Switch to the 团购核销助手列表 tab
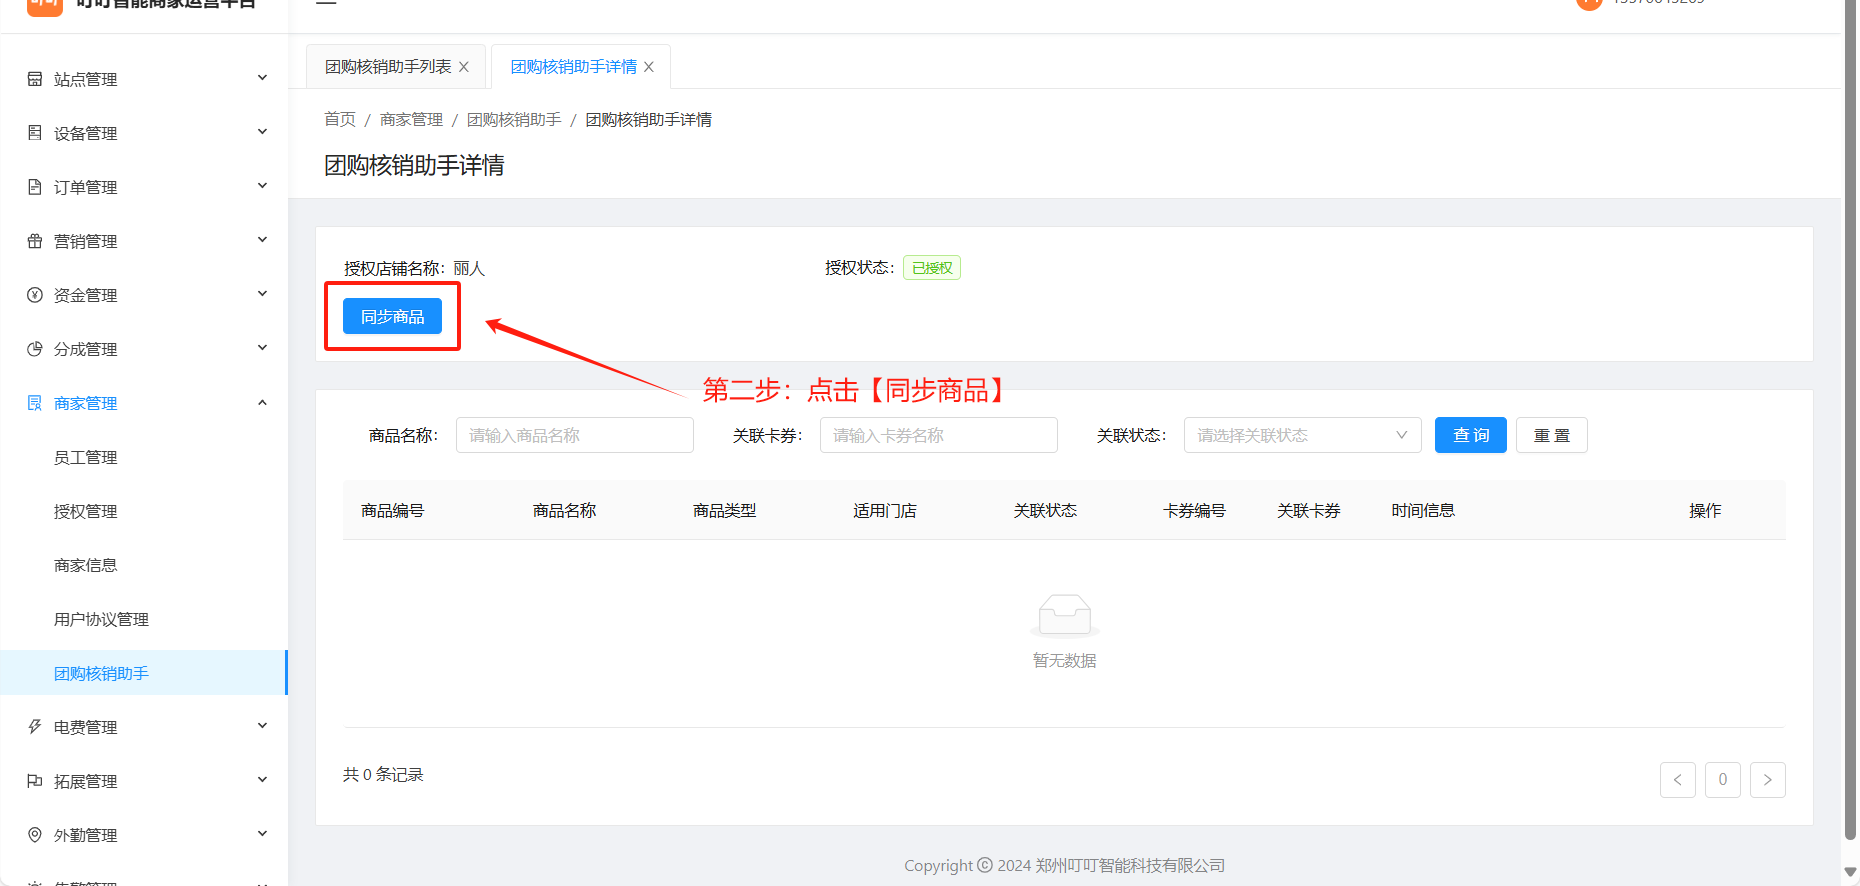1860x886 pixels. tap(388, 67)
